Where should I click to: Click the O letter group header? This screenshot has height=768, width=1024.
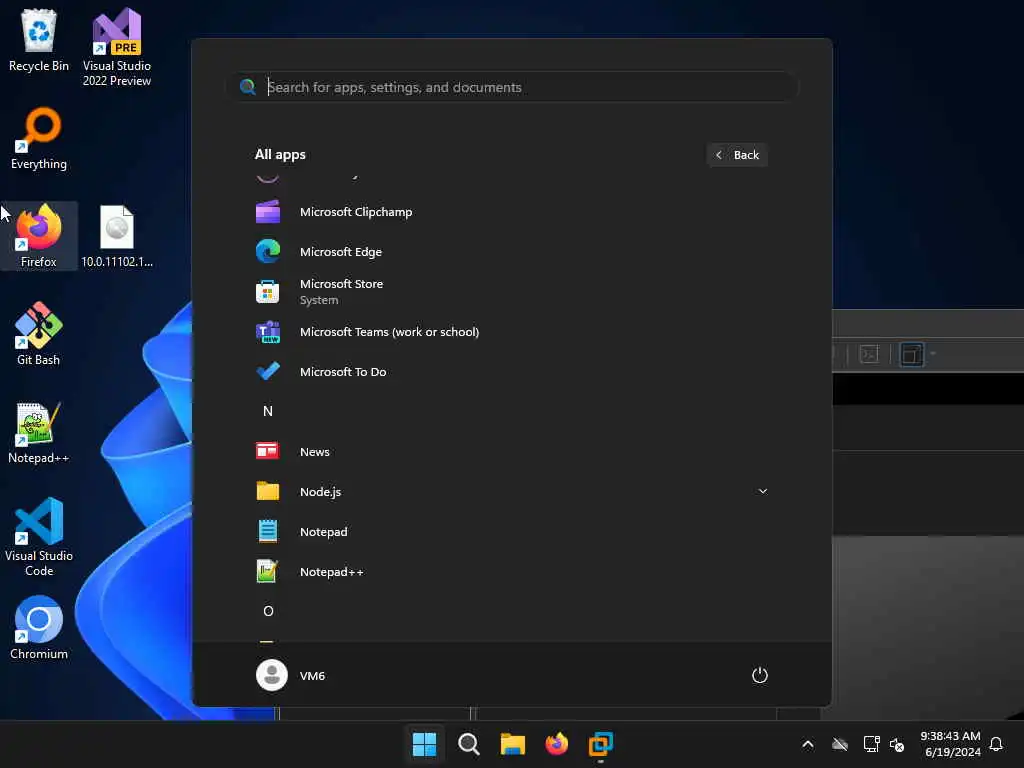point(268,611)
